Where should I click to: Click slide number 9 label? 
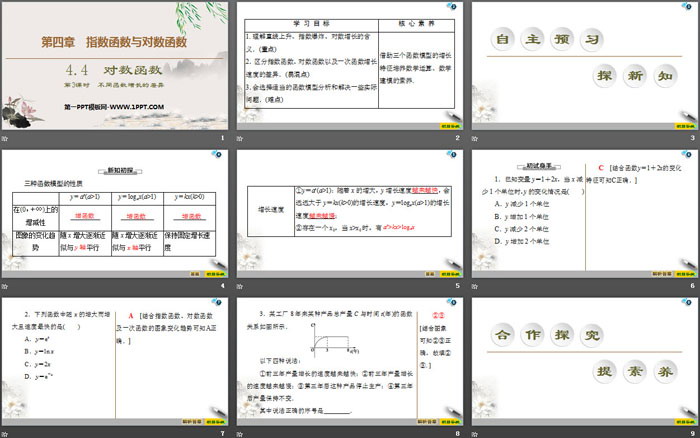pyautogui.click(x=692, y=434)
